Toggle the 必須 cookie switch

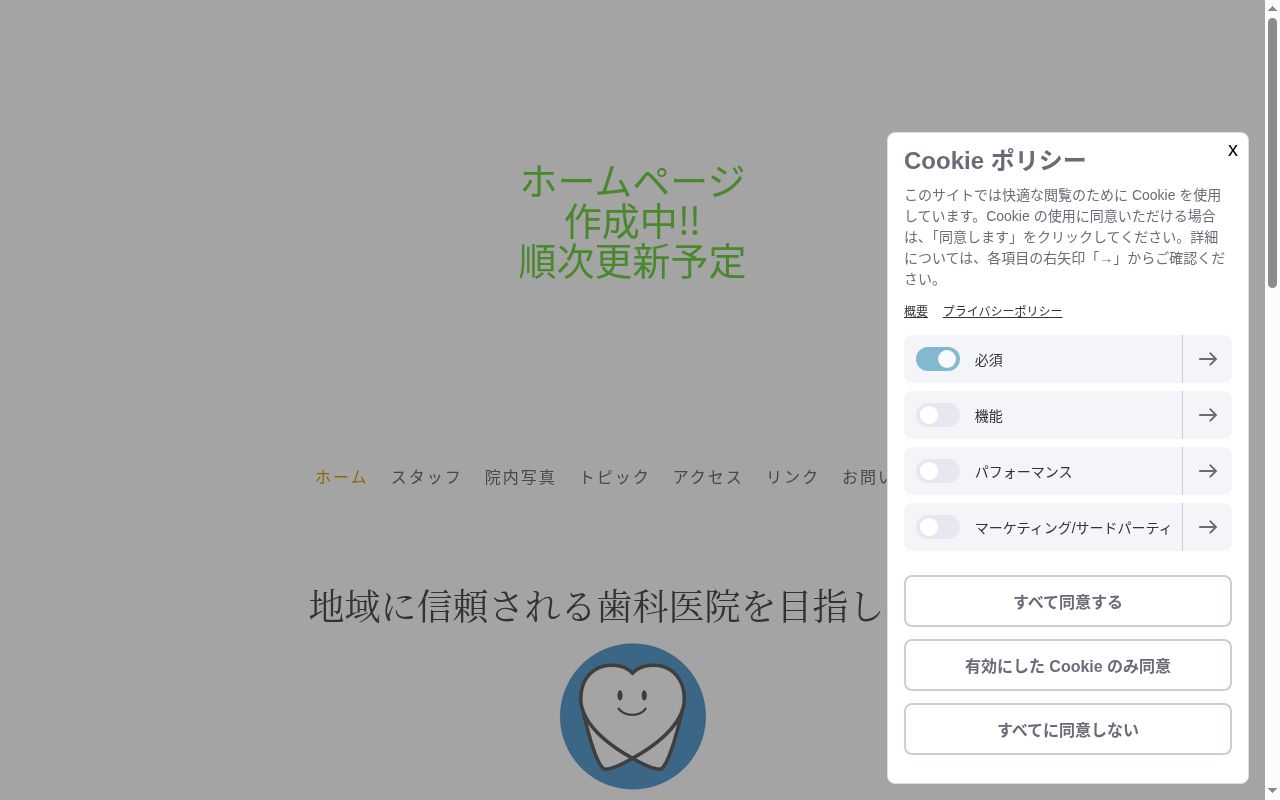(x=938, y=359)
